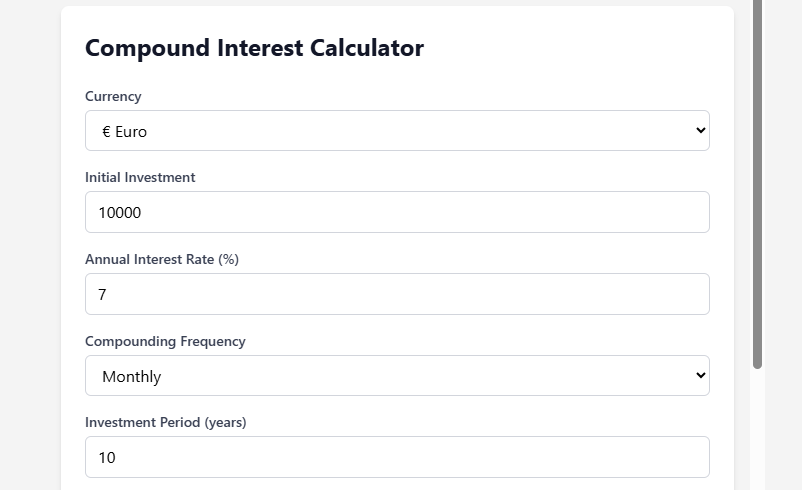The image size is (802, 490).
Task: Click the "Compounding Frequency" label text
Action: click(x=165, y=342)
